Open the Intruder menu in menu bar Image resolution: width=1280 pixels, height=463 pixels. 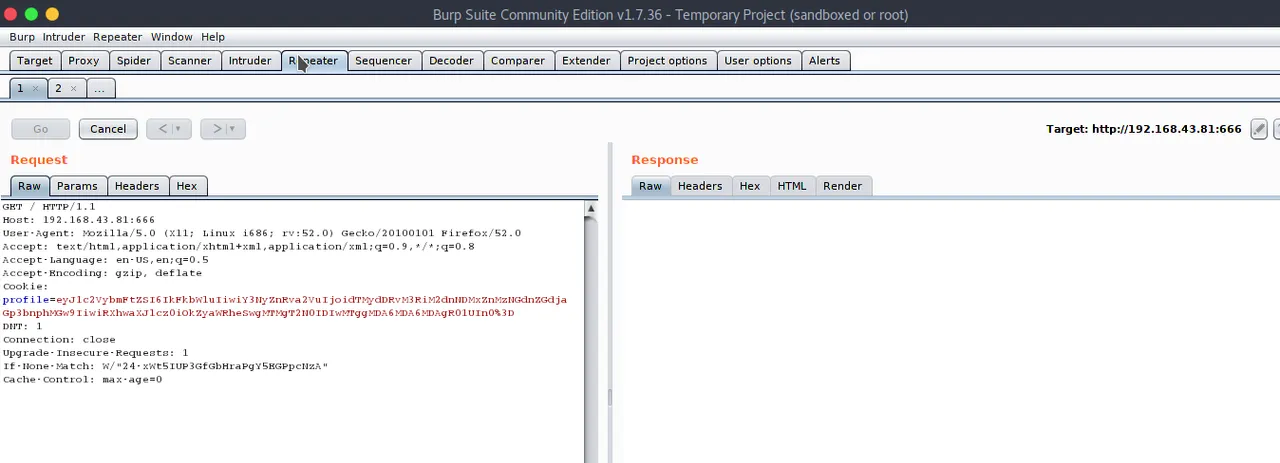coord(64,37)
